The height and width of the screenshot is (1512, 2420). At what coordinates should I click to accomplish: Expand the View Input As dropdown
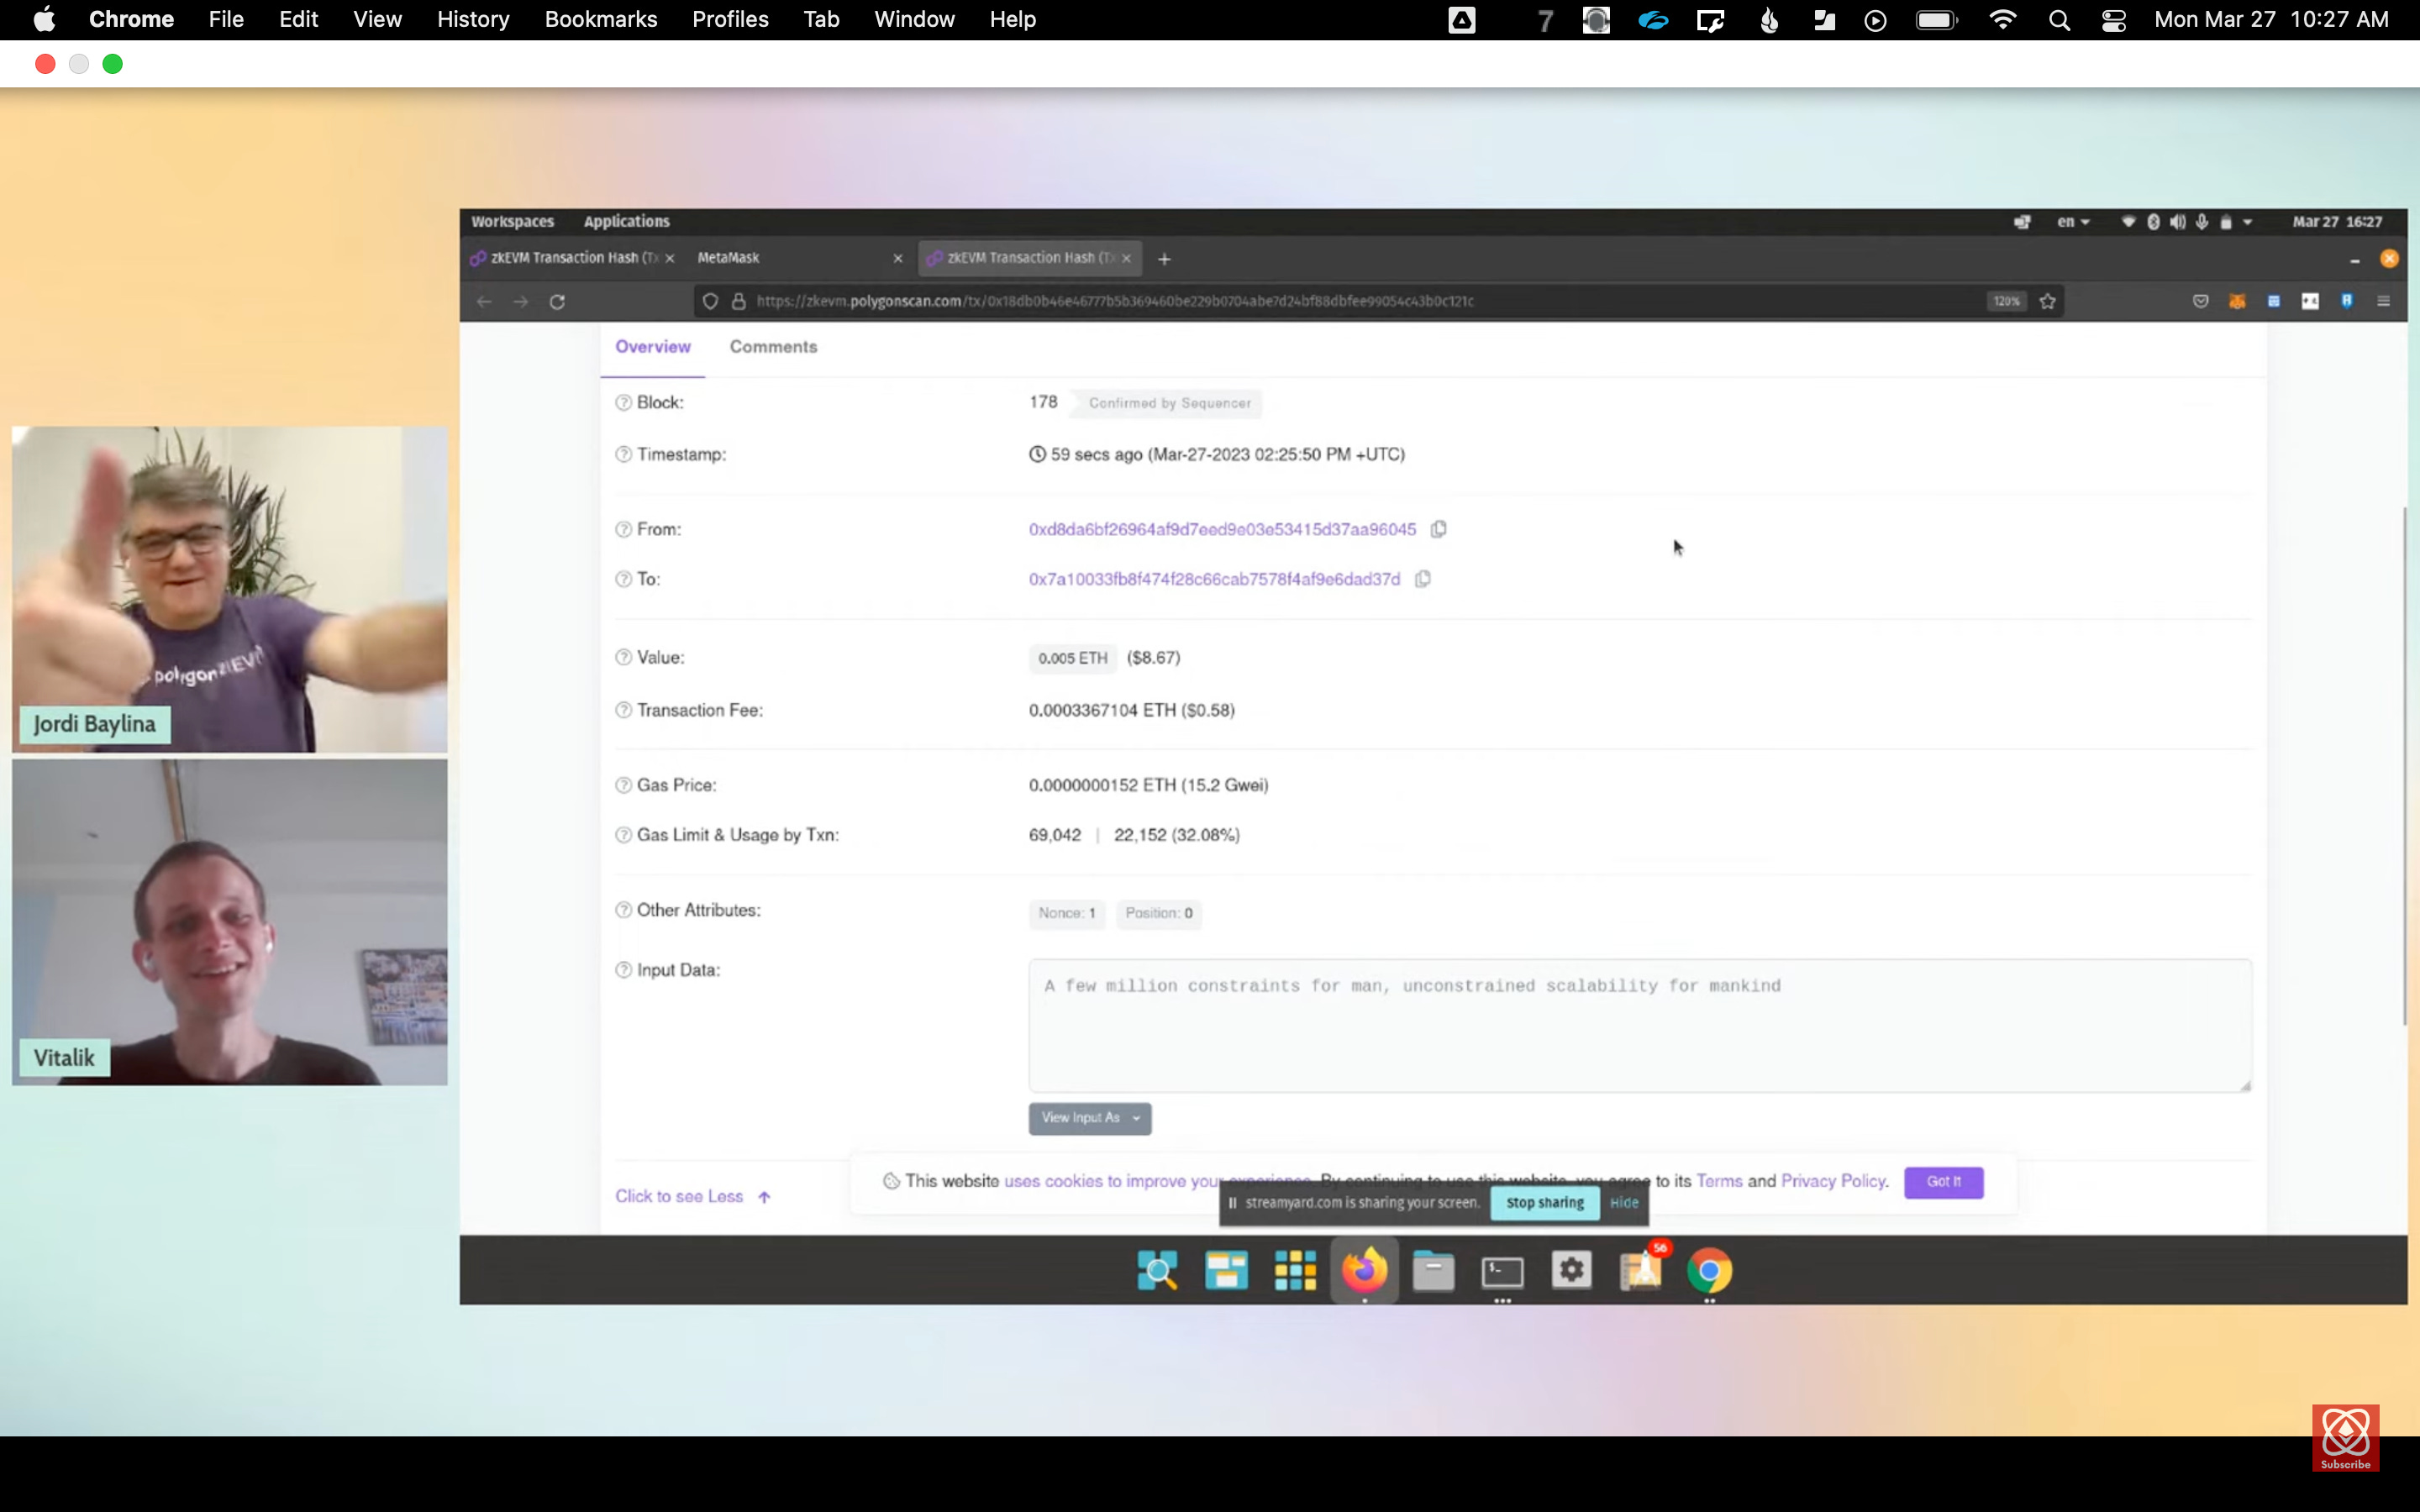(x=1089, y=1118)
